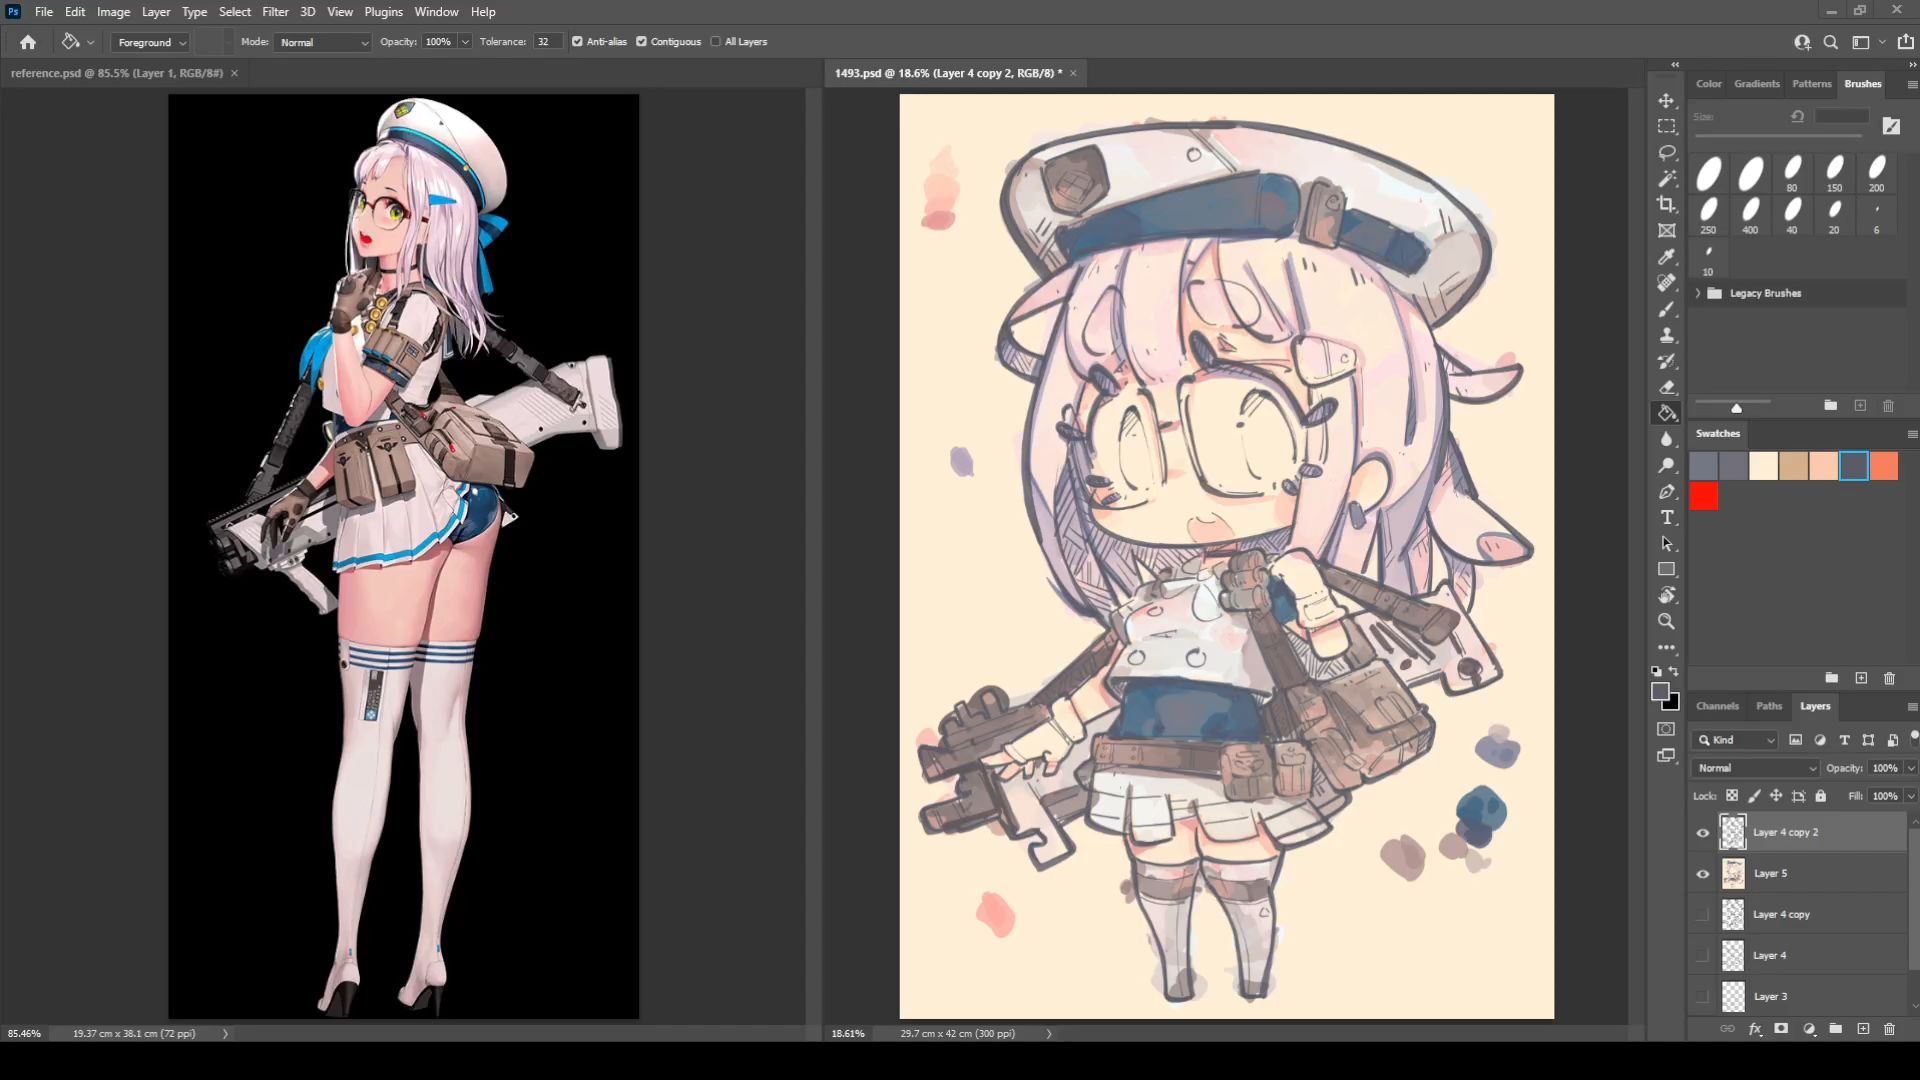Click the foreground color box

(x=1660, y=692)
